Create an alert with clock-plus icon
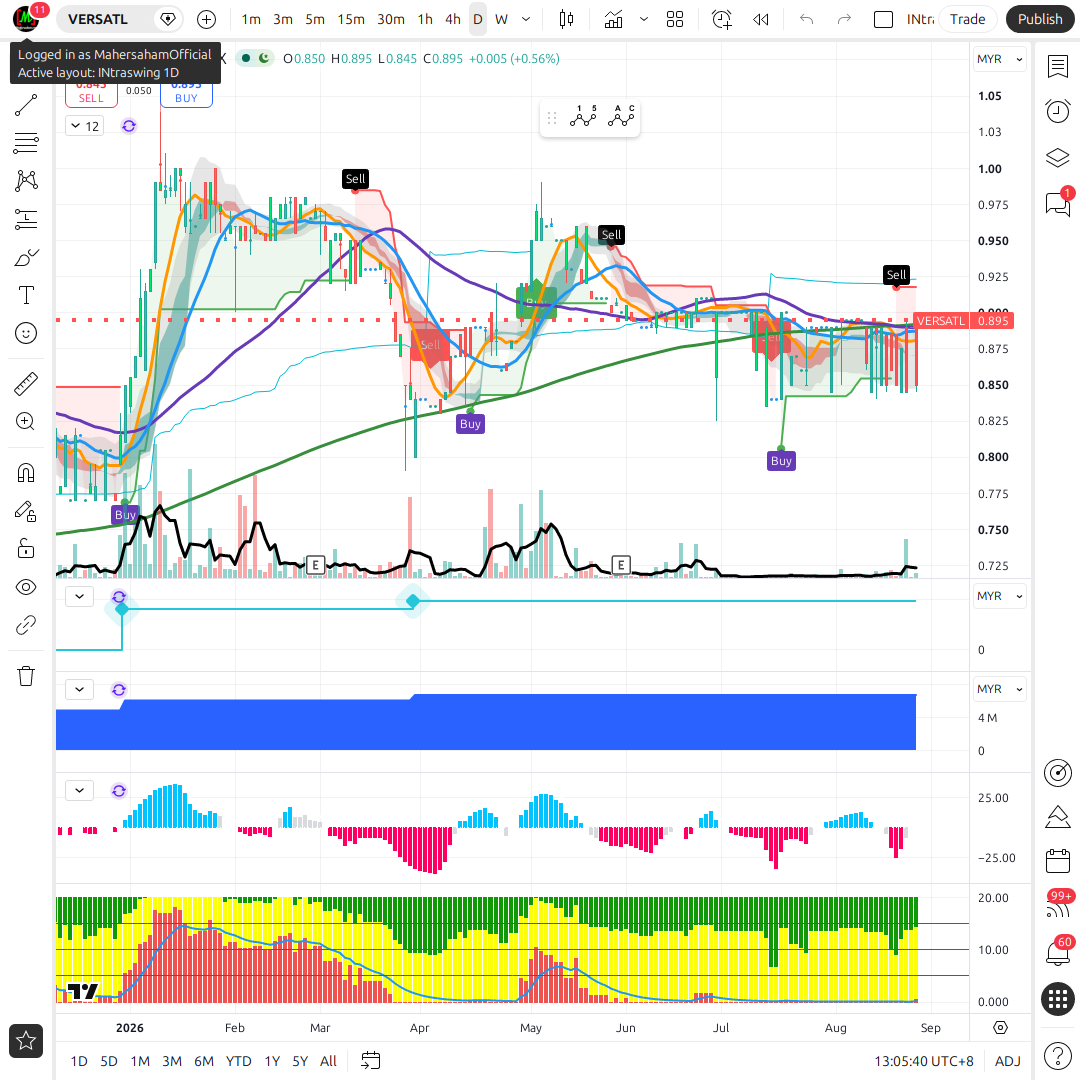 (721, 19)
